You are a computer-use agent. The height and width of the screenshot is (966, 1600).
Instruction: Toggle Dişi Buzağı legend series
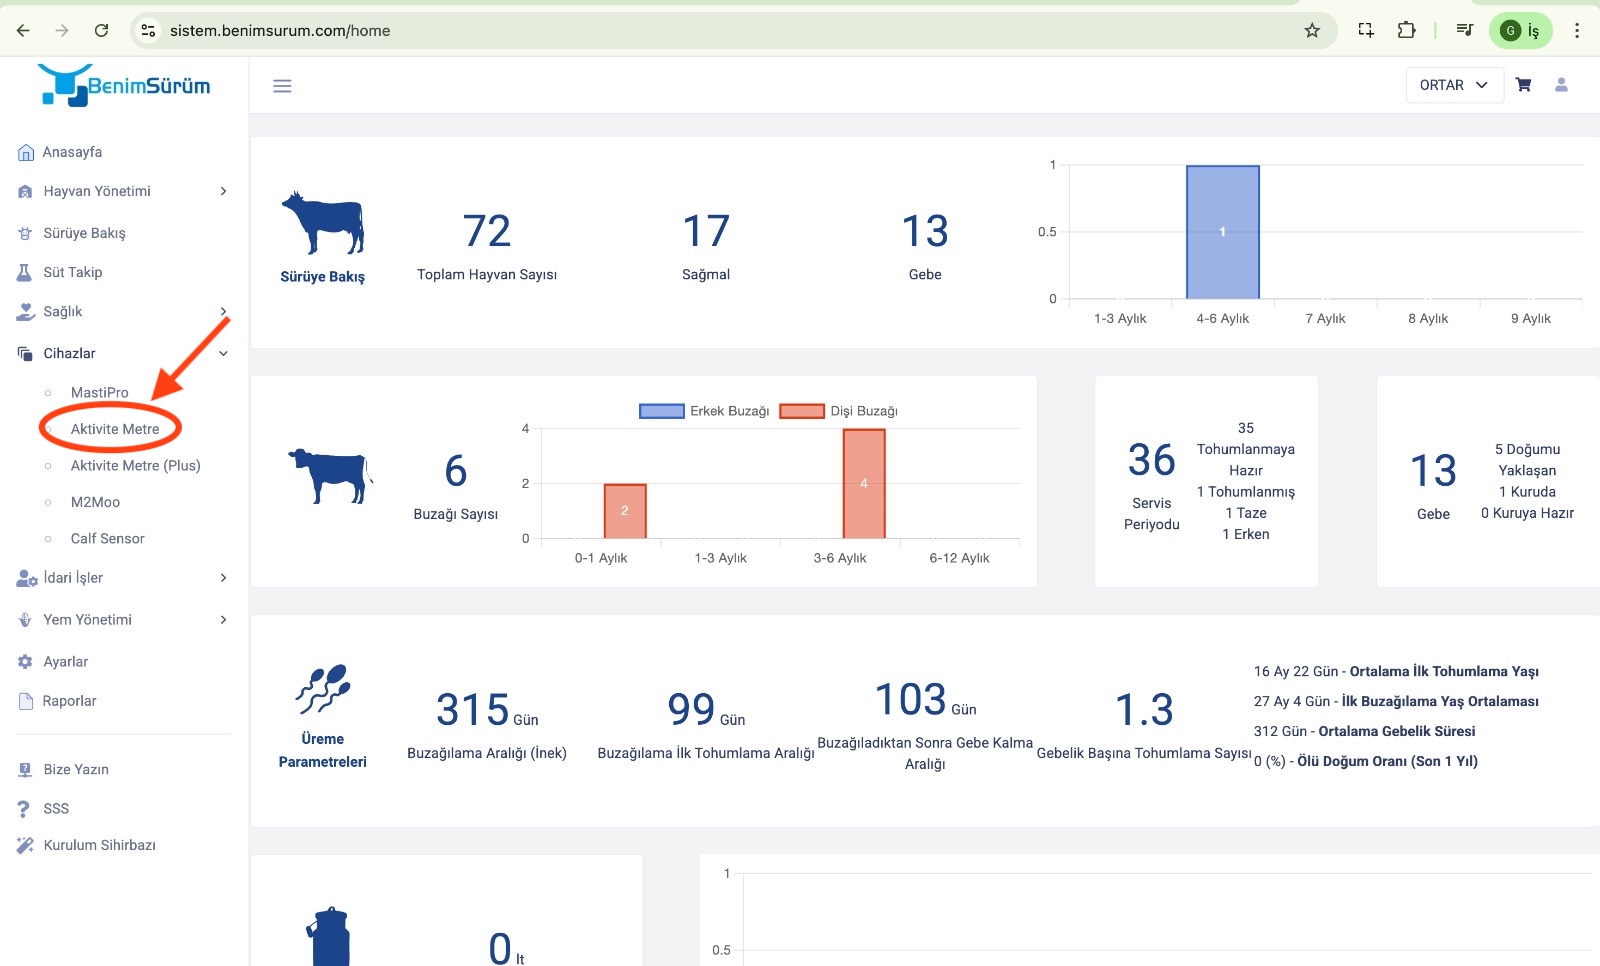839,411
